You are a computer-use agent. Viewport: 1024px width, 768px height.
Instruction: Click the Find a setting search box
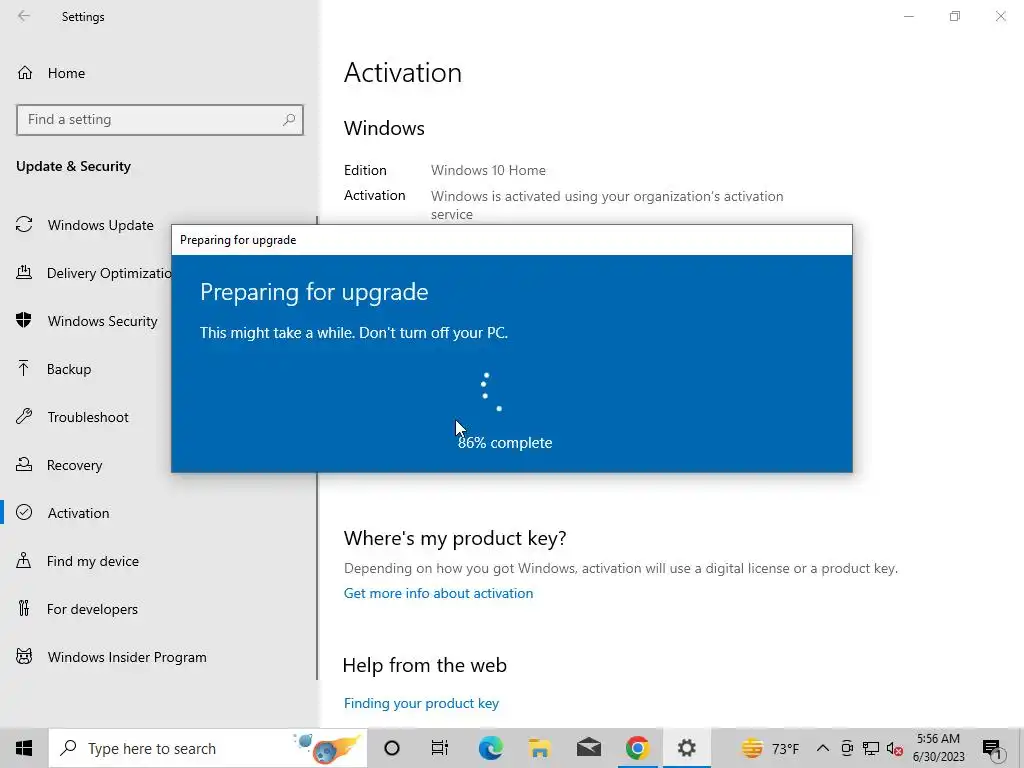(159, 120)
